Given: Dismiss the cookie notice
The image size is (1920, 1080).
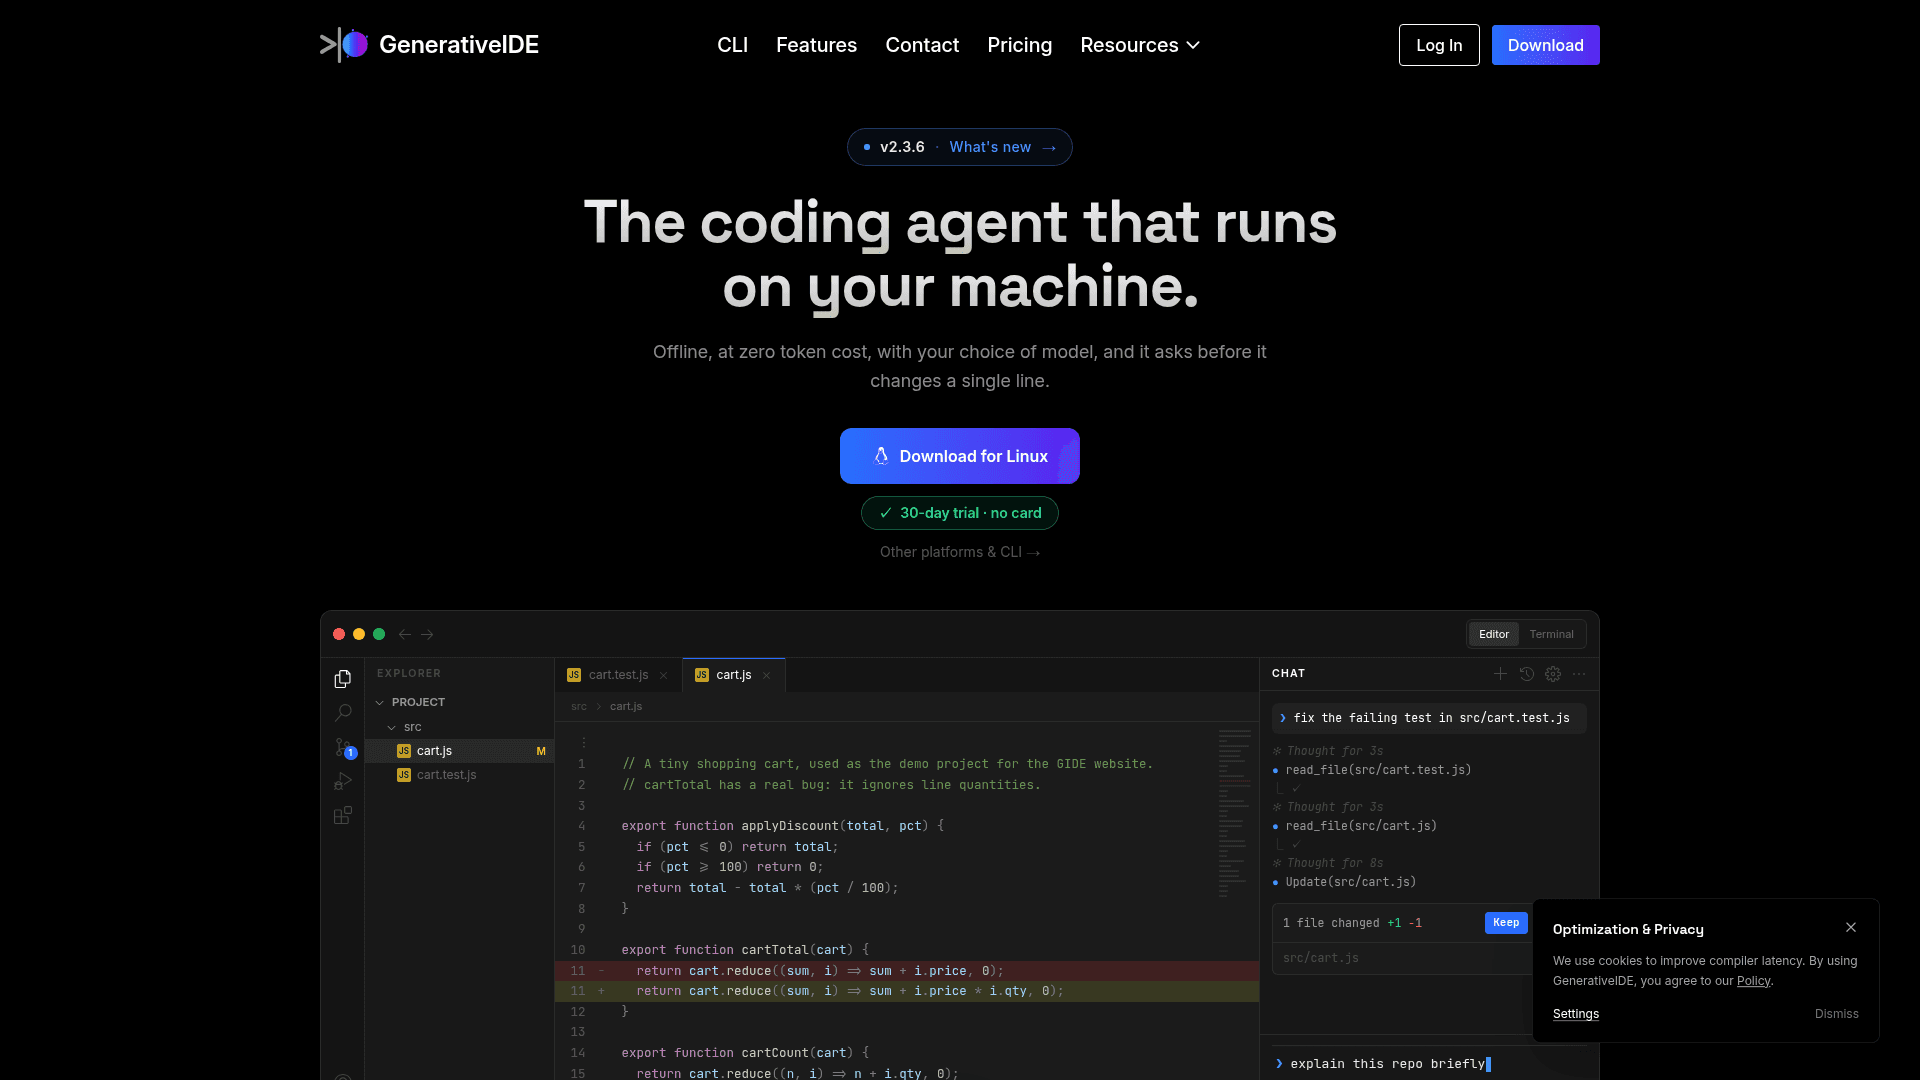Looking at the screenshot, I should coord(1837,1014).
